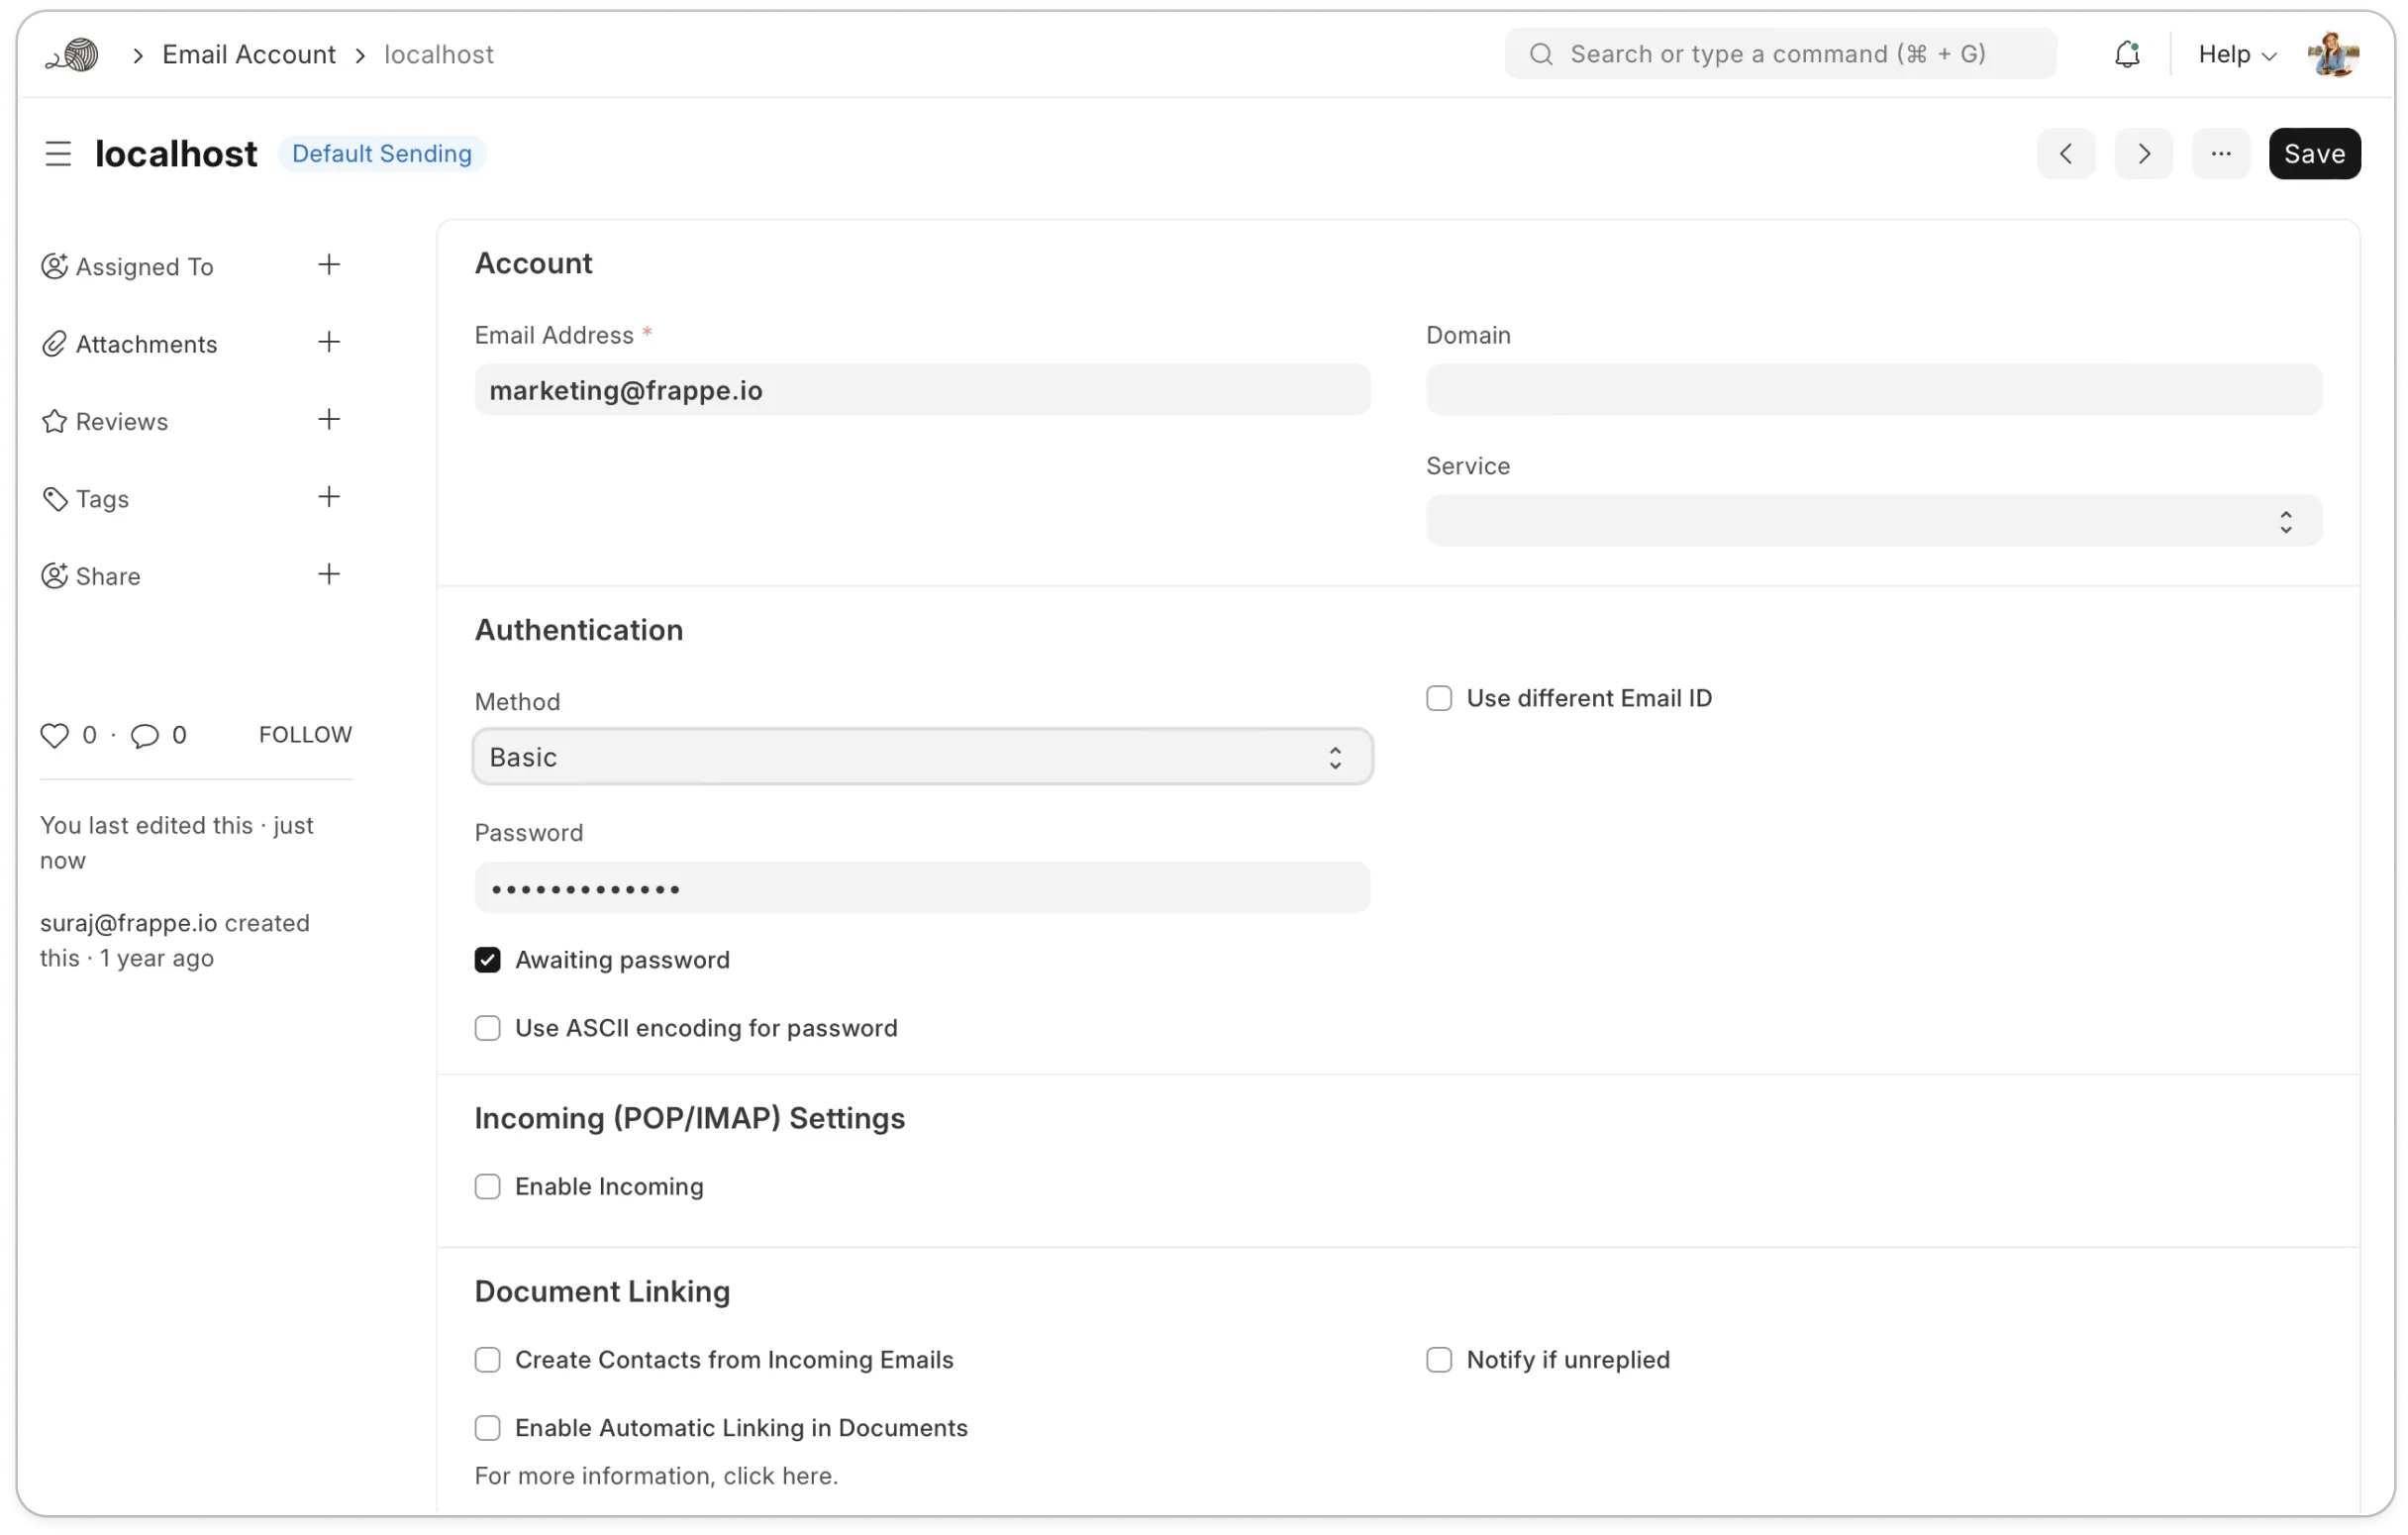2408x1535 pixels.
Task: Open Email Account from the breadcrumb
Action: (x=249, y=54)
